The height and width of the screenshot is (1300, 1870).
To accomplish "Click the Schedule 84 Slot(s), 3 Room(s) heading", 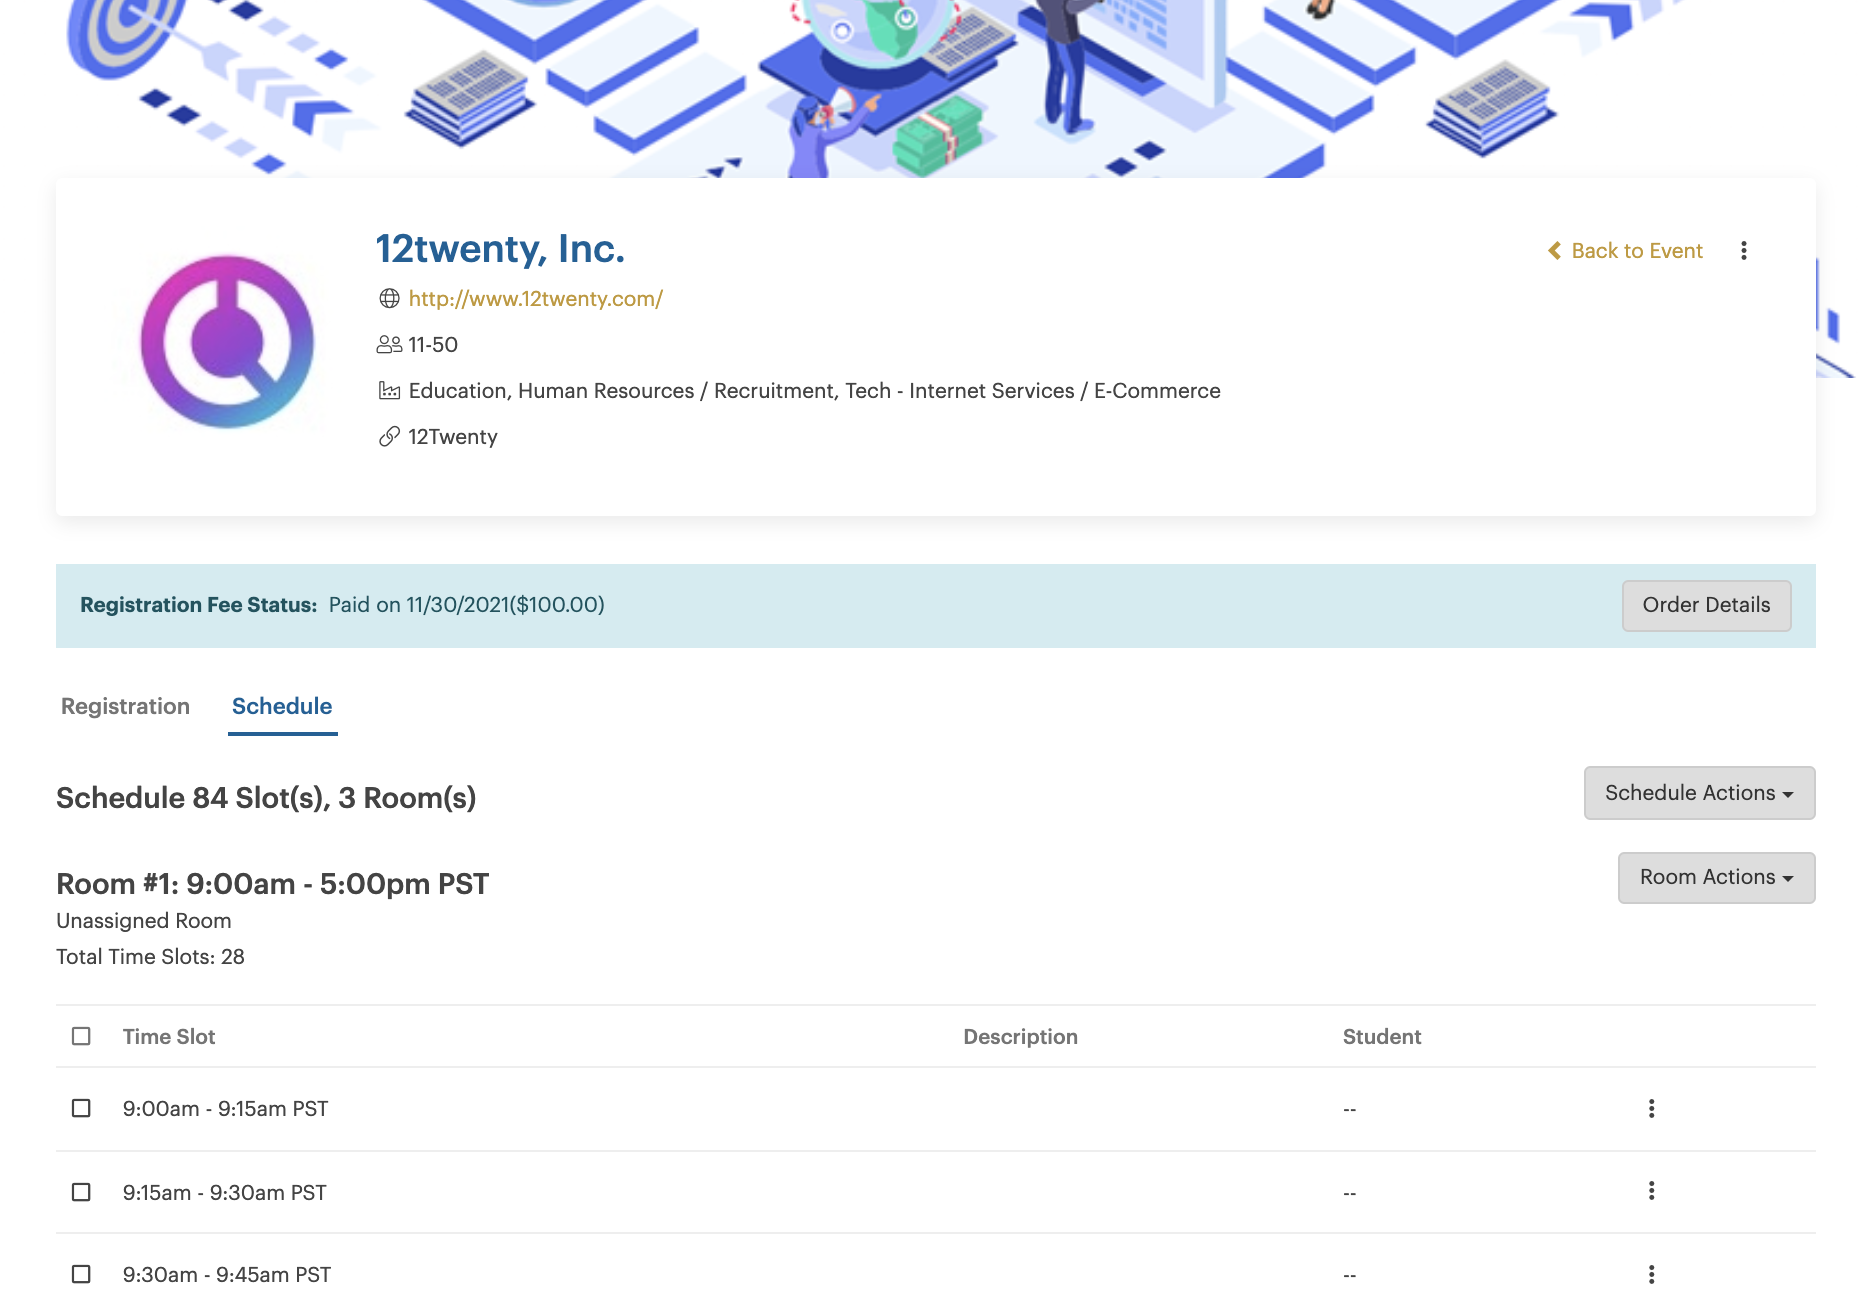I will 266,798.
